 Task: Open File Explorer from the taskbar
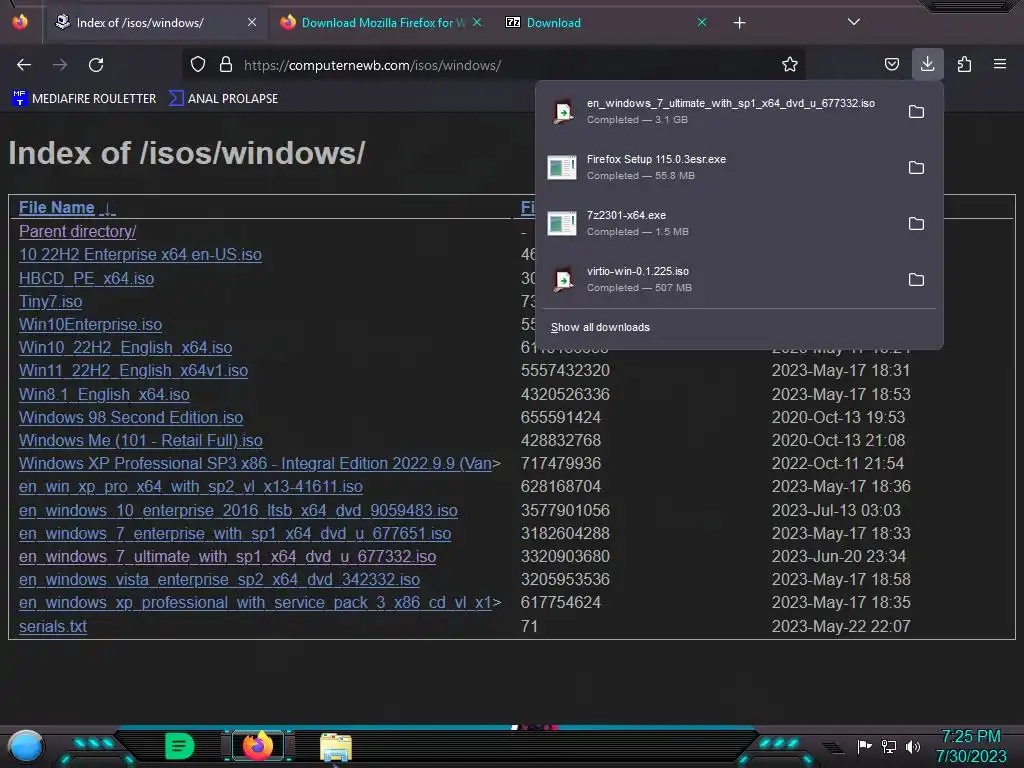tap(336, 746)
